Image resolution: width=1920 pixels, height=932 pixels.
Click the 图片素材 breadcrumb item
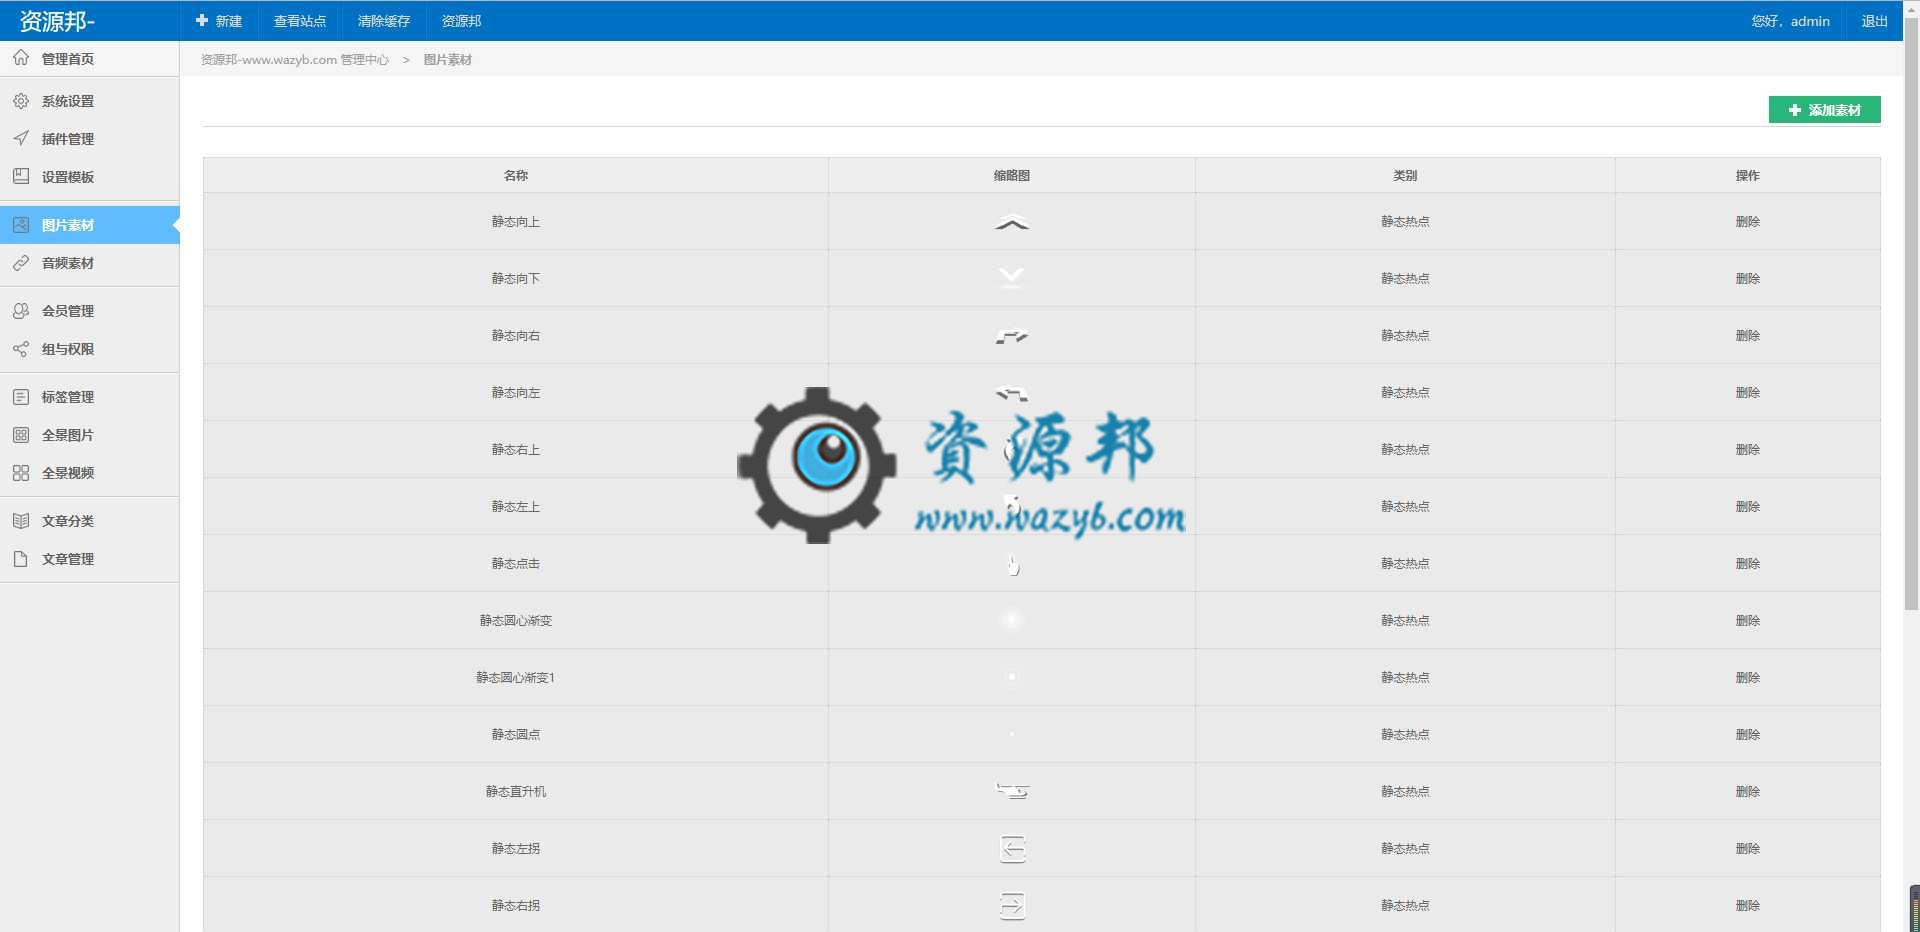[x=447, y=60]
